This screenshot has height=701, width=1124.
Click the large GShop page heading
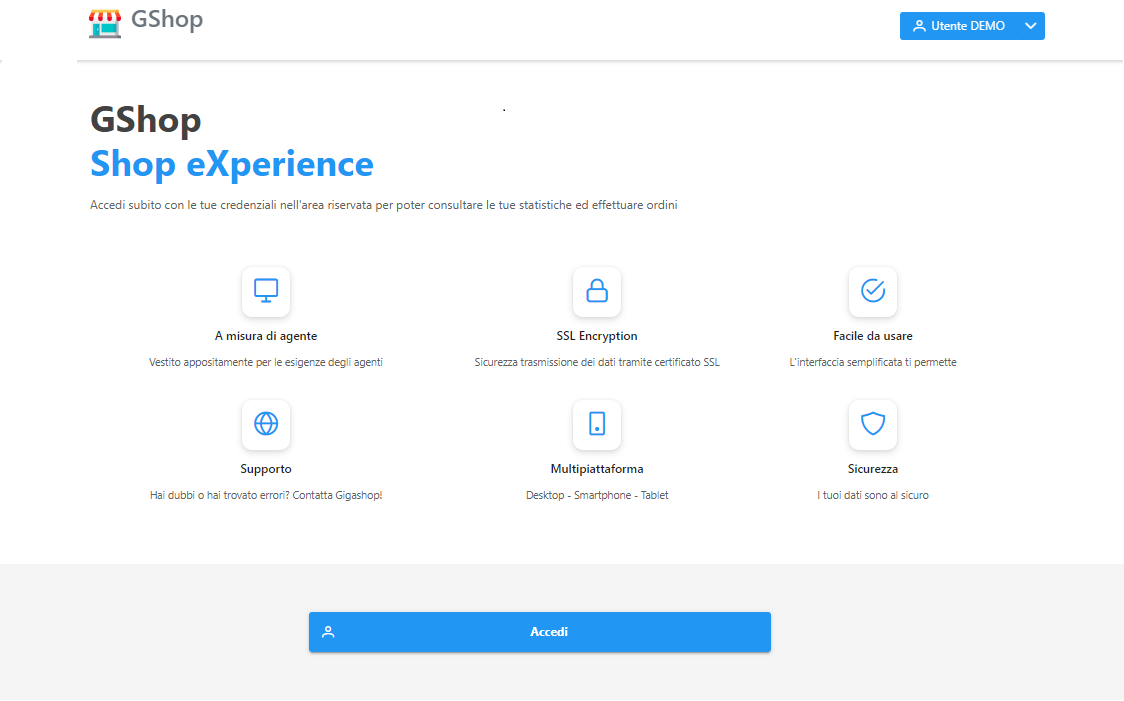click(x=146, y=120)
